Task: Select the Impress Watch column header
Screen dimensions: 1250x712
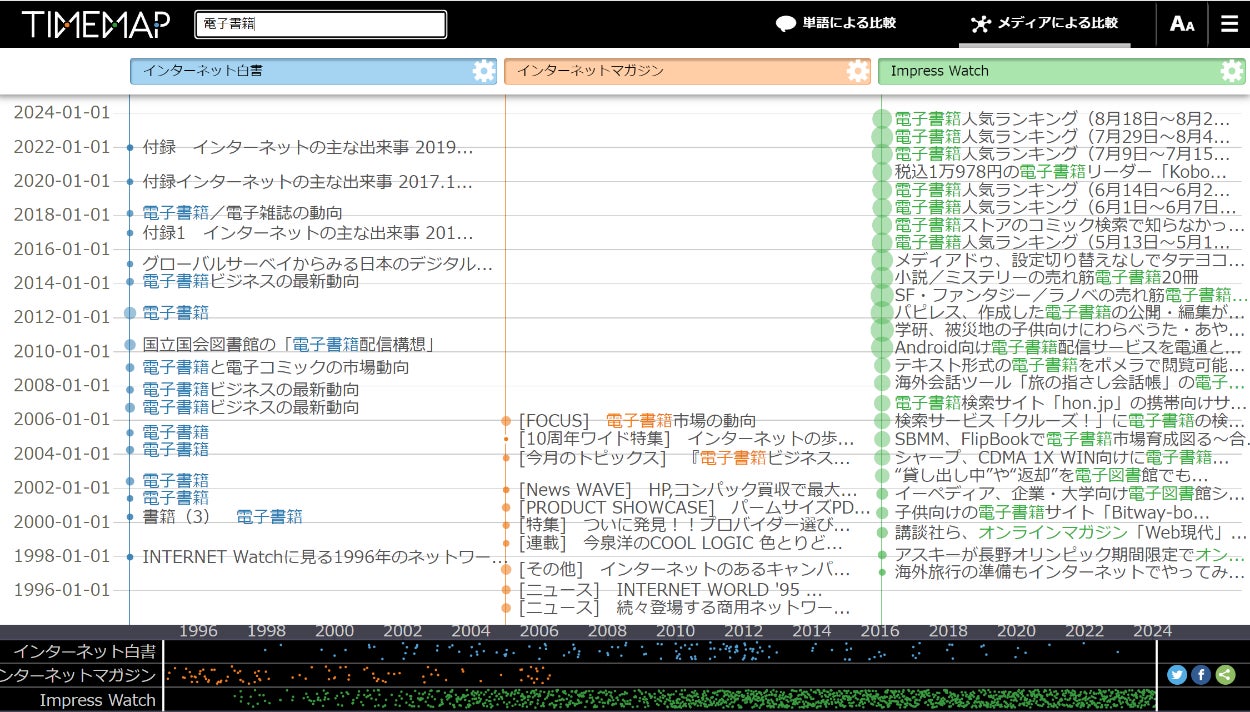Action: click(x=1061, y=71)
